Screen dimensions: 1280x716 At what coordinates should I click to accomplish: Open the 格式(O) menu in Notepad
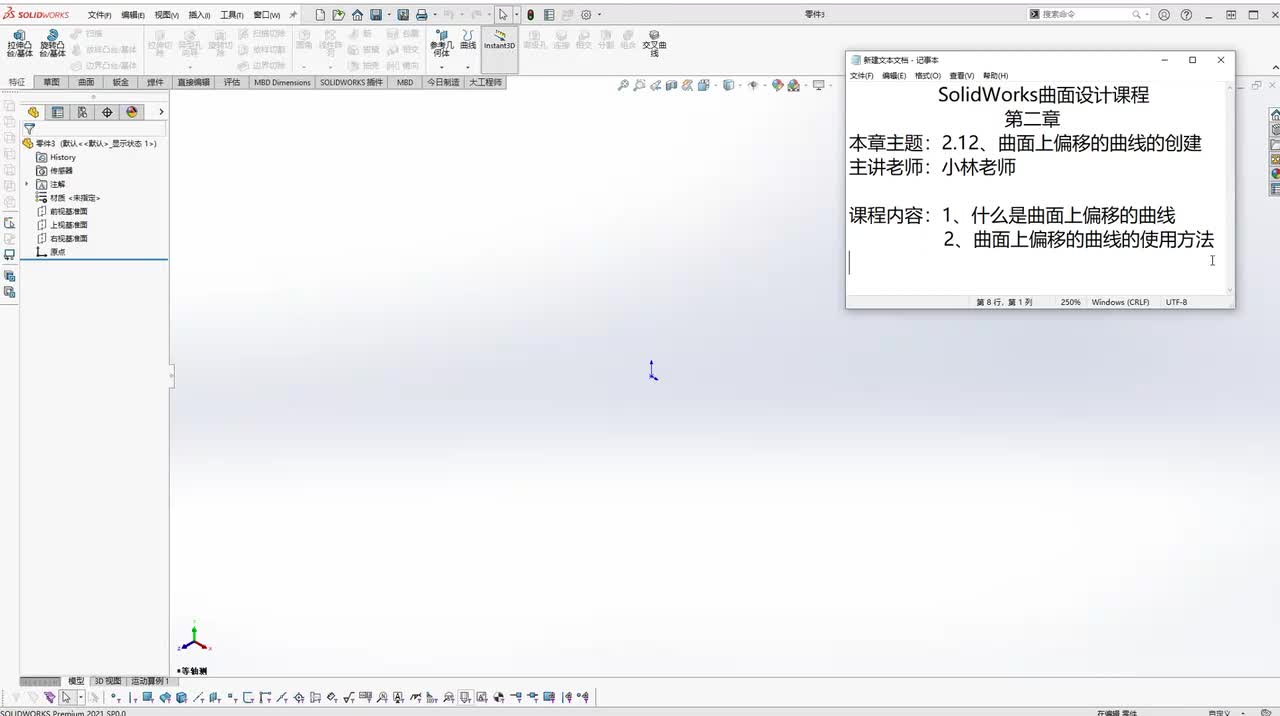(x=927, y=76)
